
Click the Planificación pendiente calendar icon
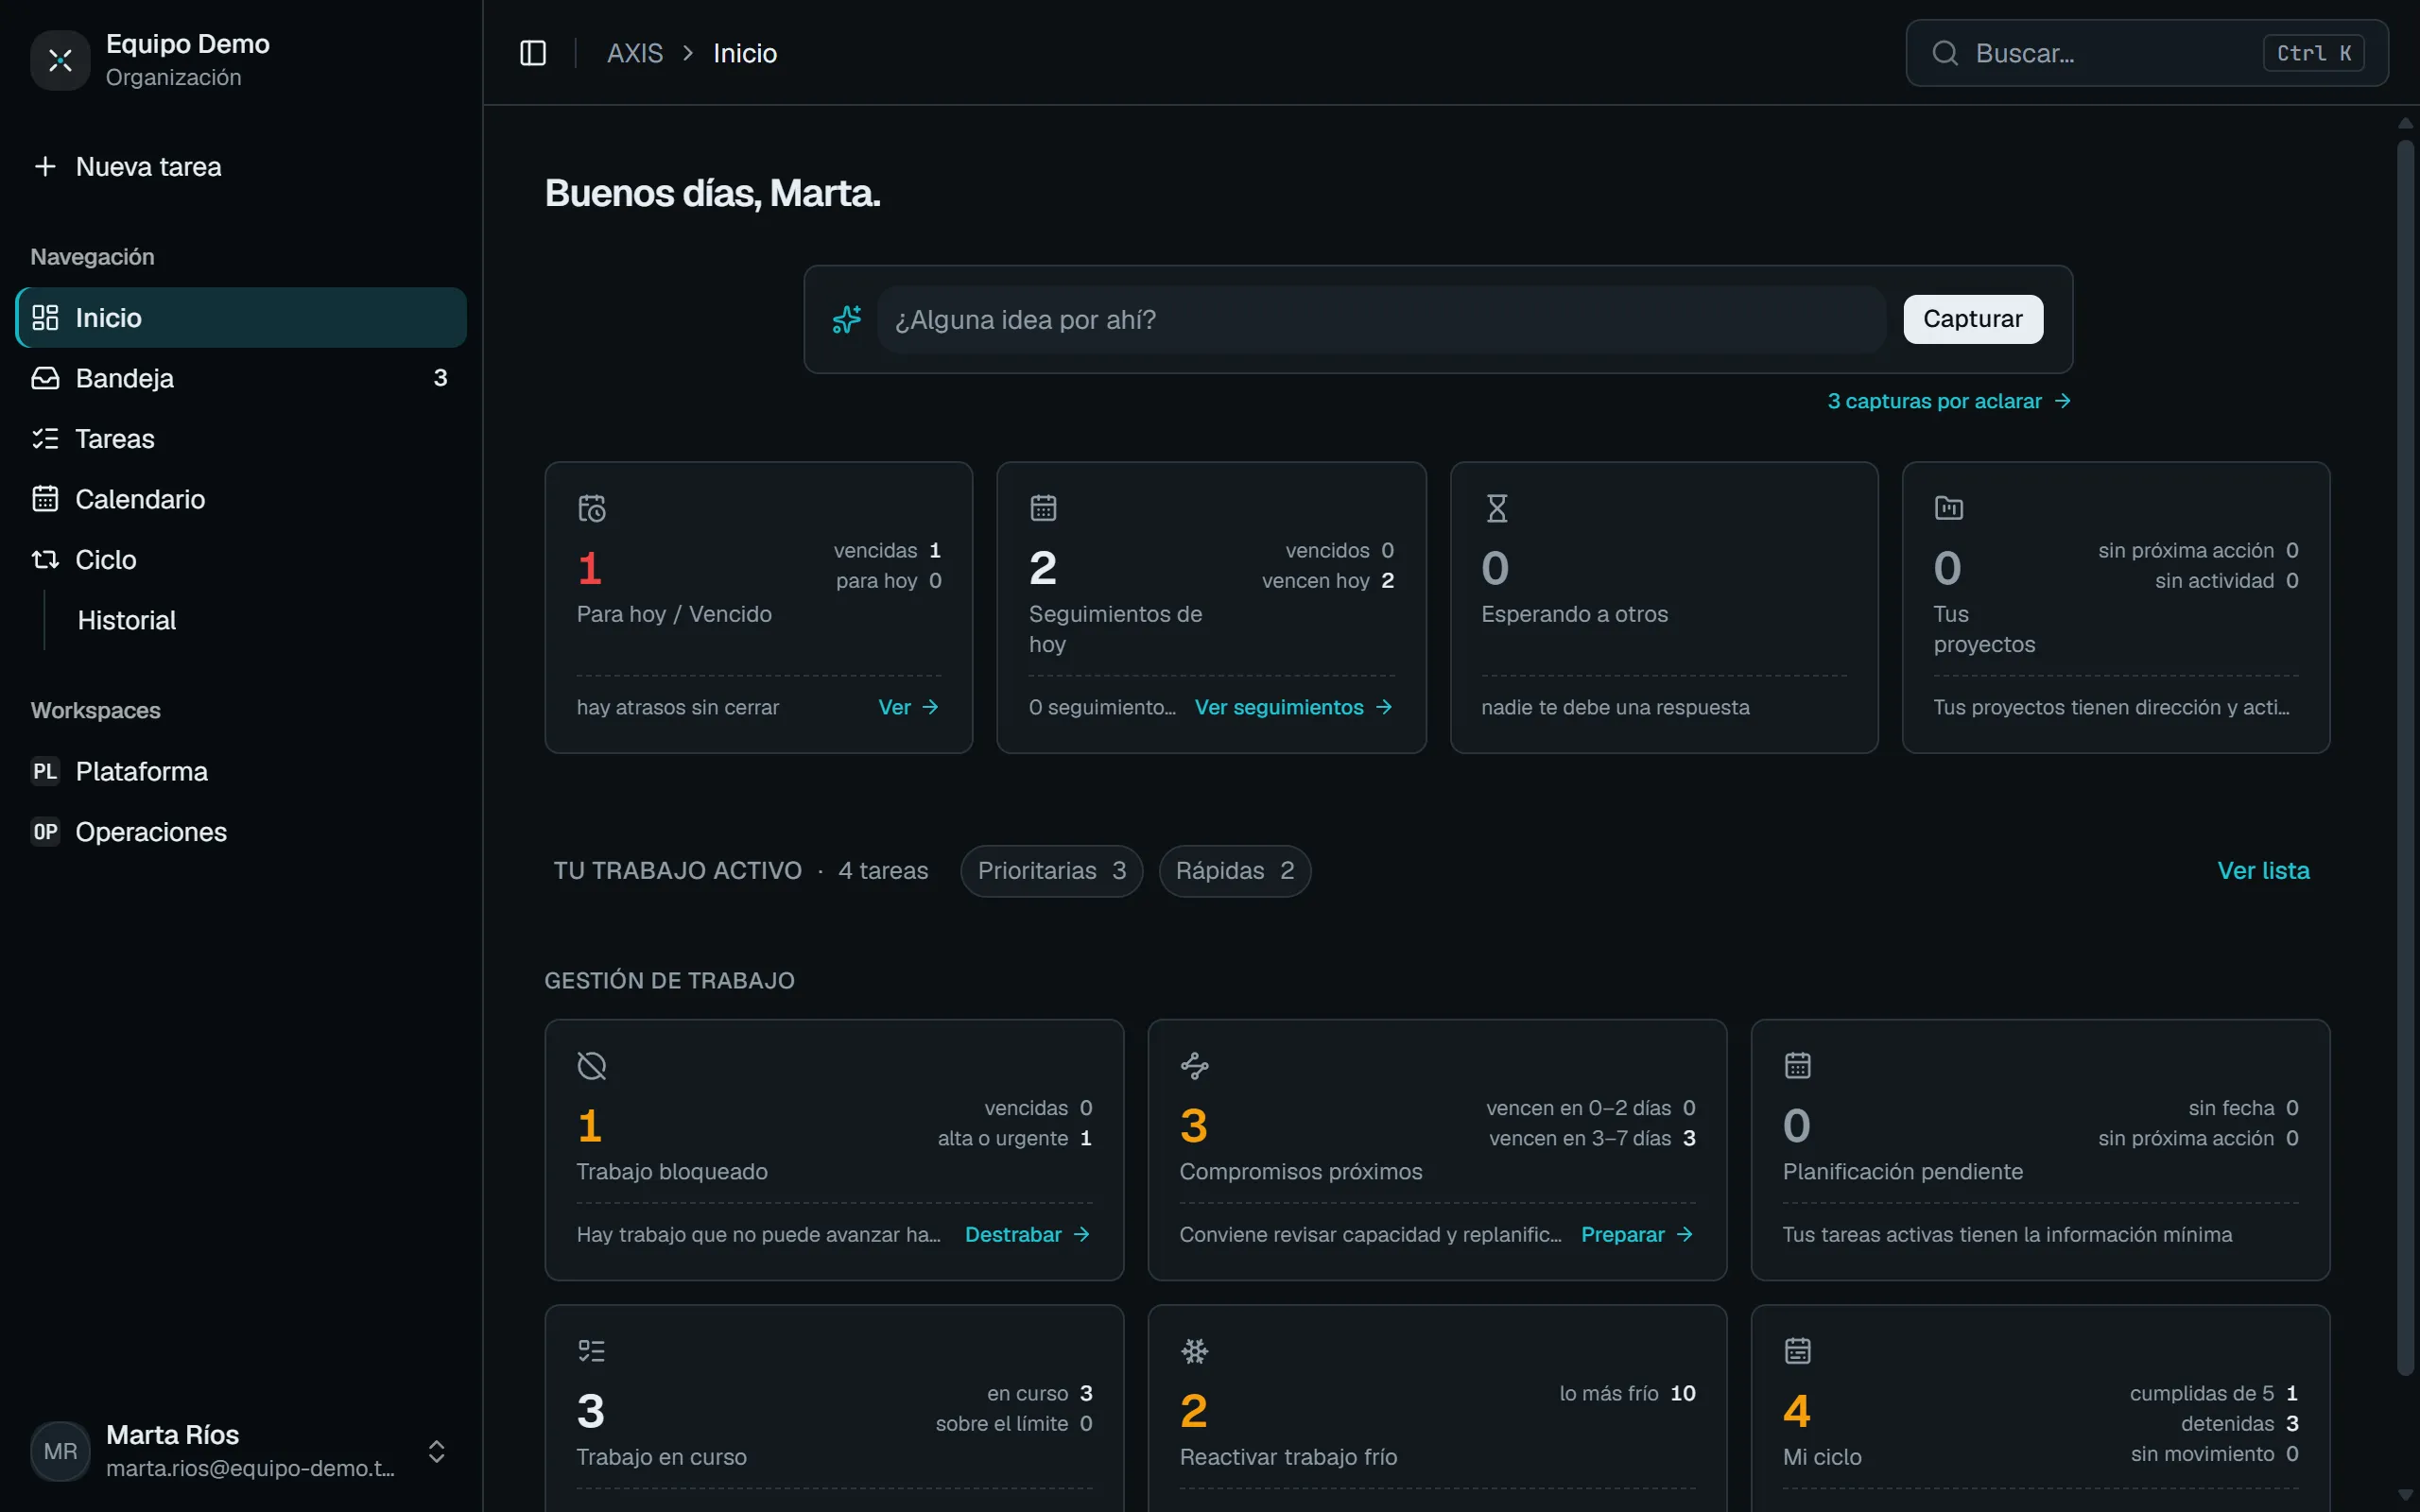point(1797,1066)
